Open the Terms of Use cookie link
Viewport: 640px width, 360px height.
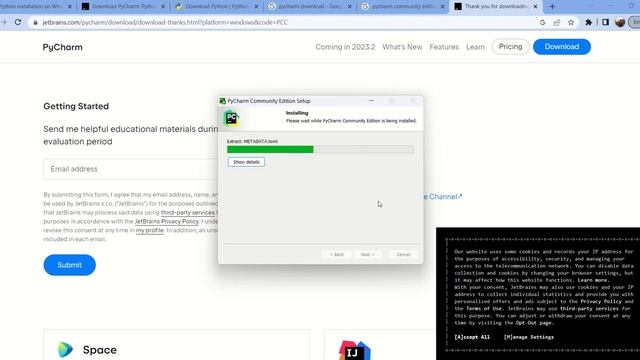(x=484, y=309)
